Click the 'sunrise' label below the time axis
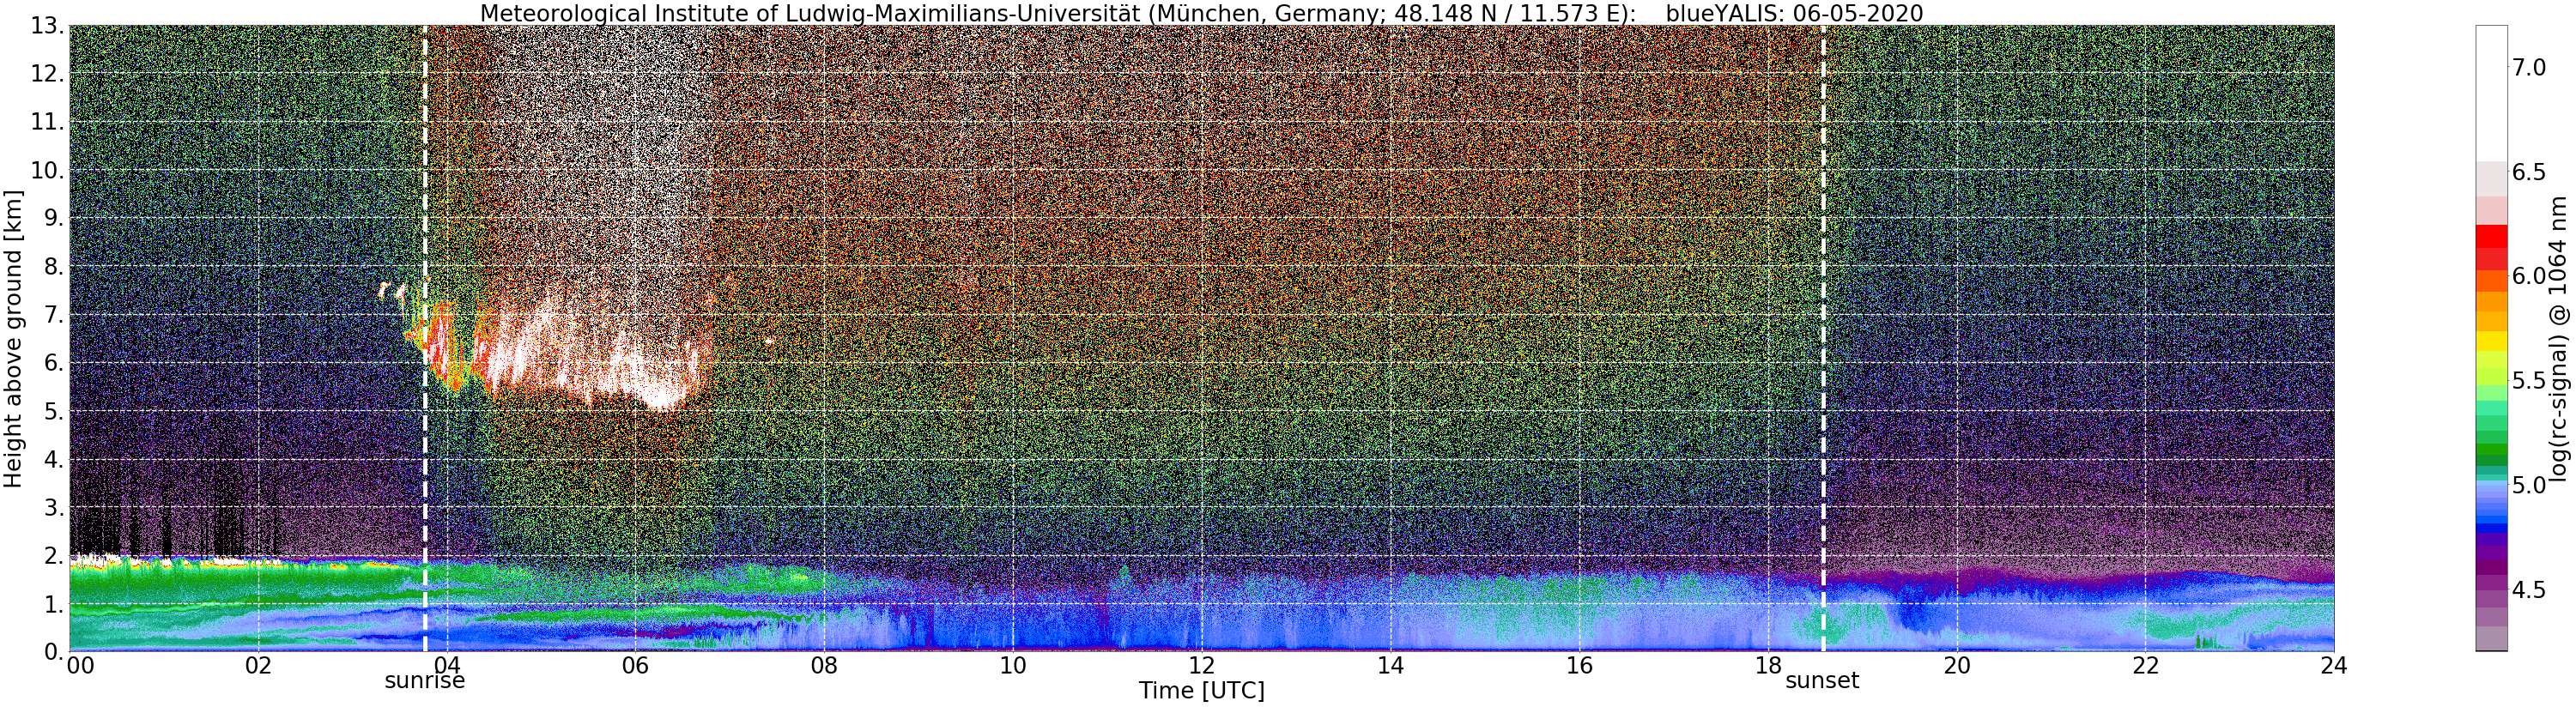2576x707 pixels. click(x=425, y=681)
